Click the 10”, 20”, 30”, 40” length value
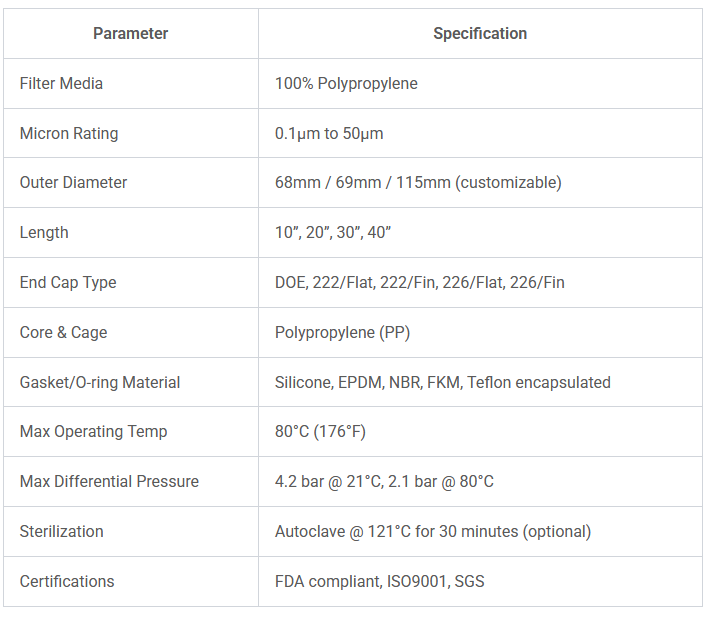709x620 pixels. (332, 233)
